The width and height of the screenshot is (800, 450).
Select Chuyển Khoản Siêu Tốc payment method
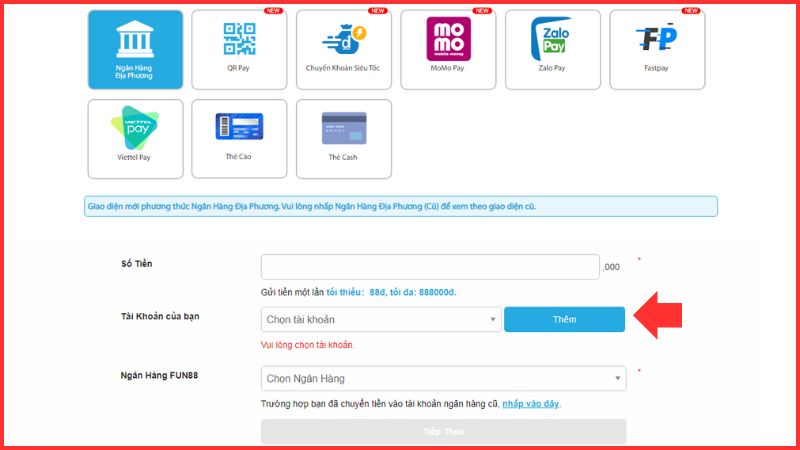coord(343,48)
